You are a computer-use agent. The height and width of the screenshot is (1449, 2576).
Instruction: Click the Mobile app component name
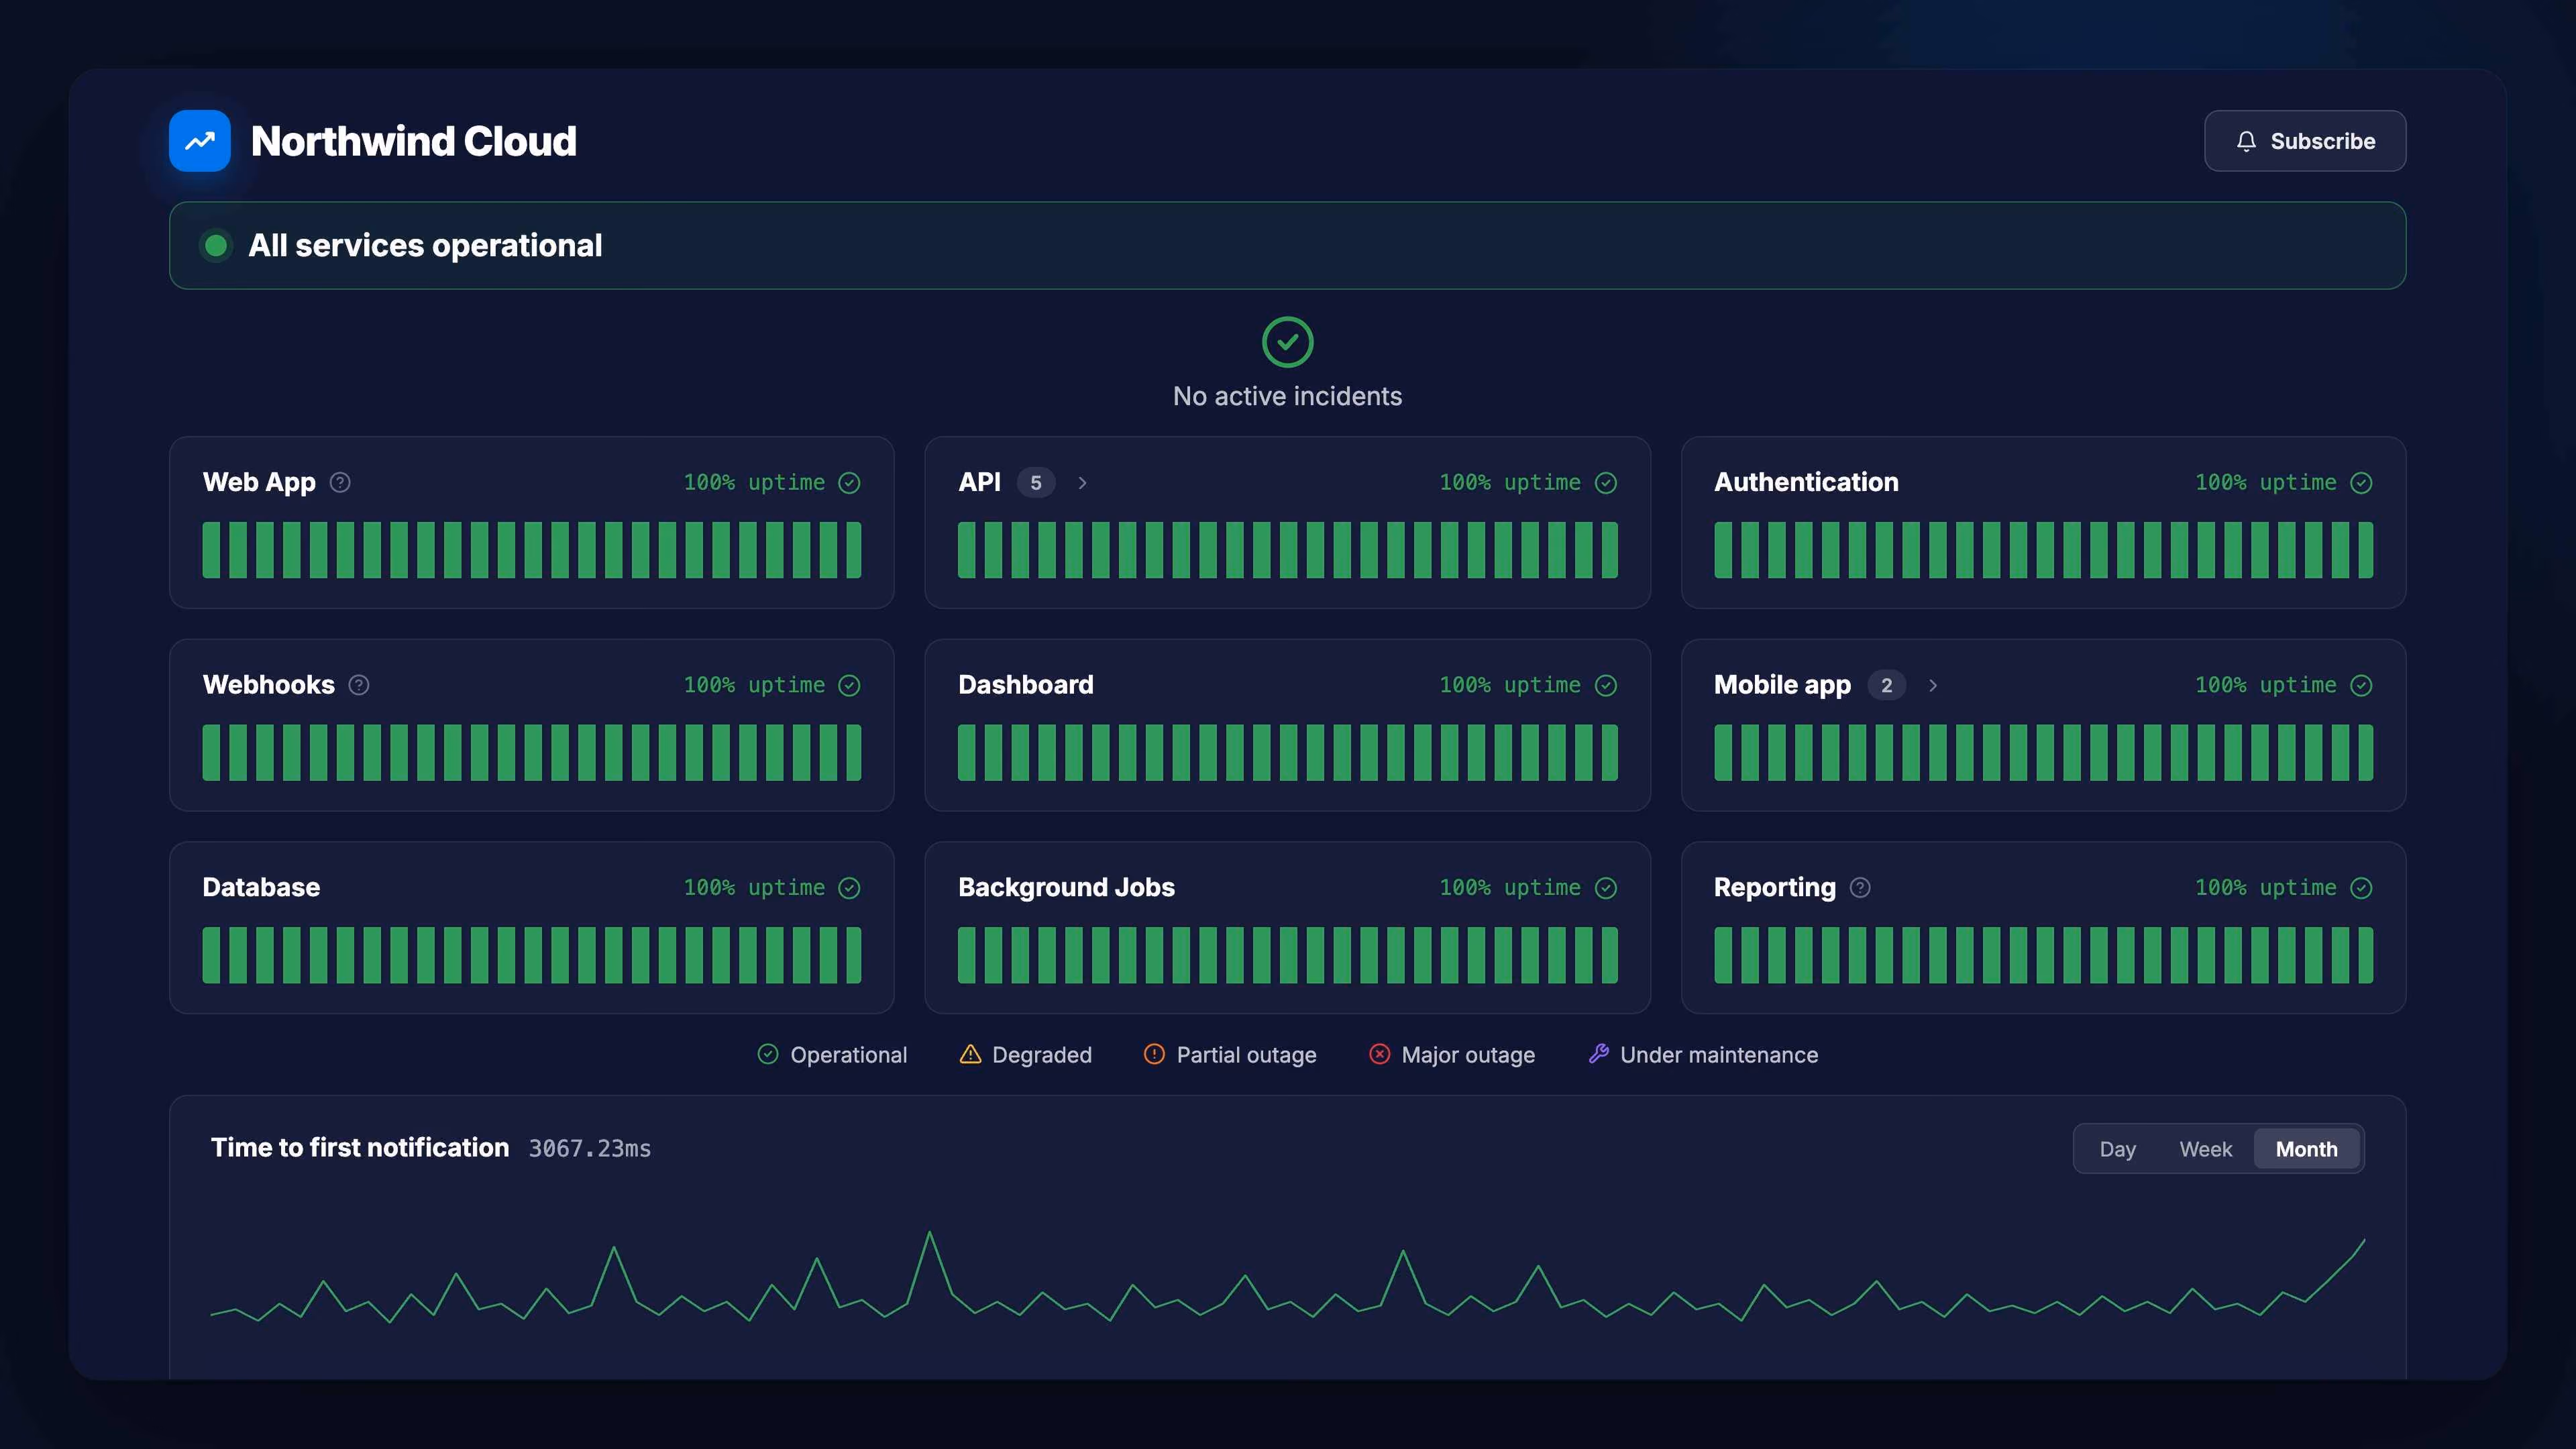(x=1782, y=686)
